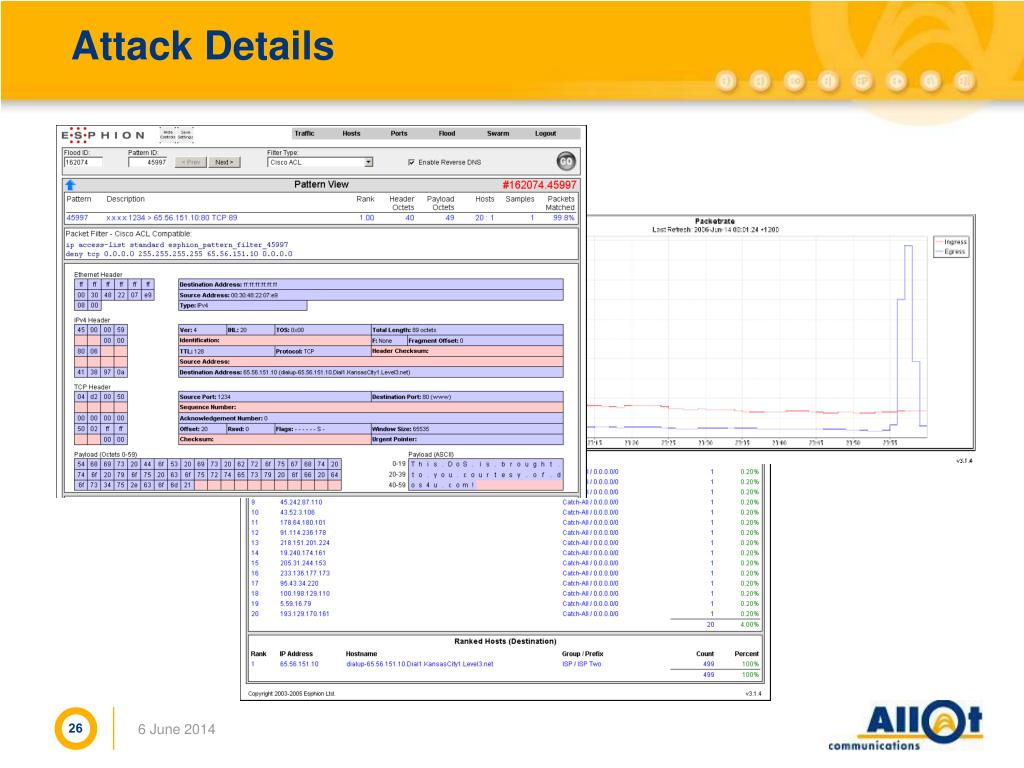
Task: Click the Payload Octets value 49
Action: (449, 217)
